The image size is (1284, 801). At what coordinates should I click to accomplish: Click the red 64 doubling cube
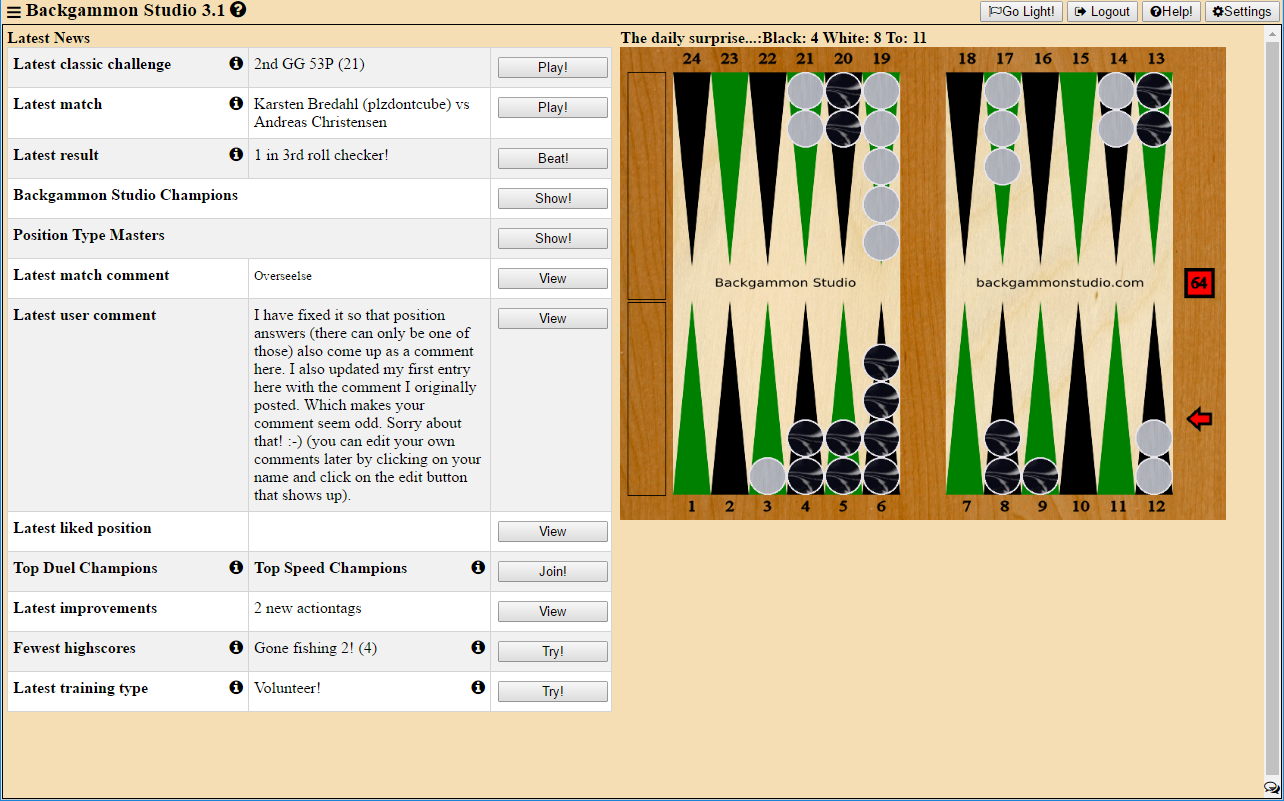[1199, 283]
